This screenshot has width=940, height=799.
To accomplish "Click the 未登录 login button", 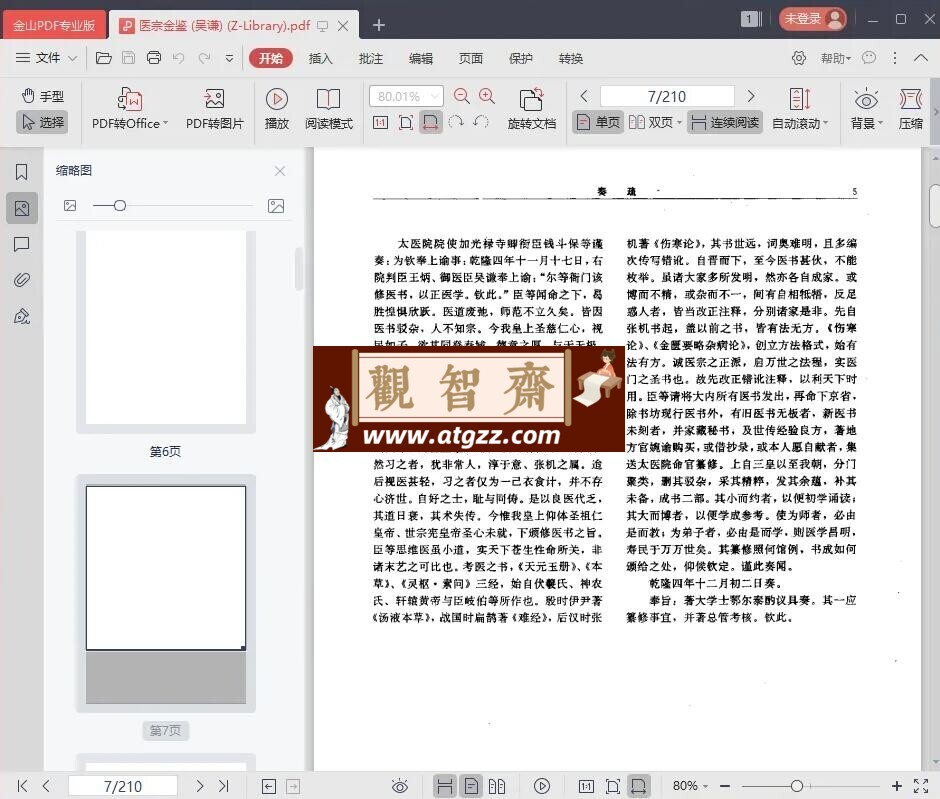I will [x=812, y=19].
